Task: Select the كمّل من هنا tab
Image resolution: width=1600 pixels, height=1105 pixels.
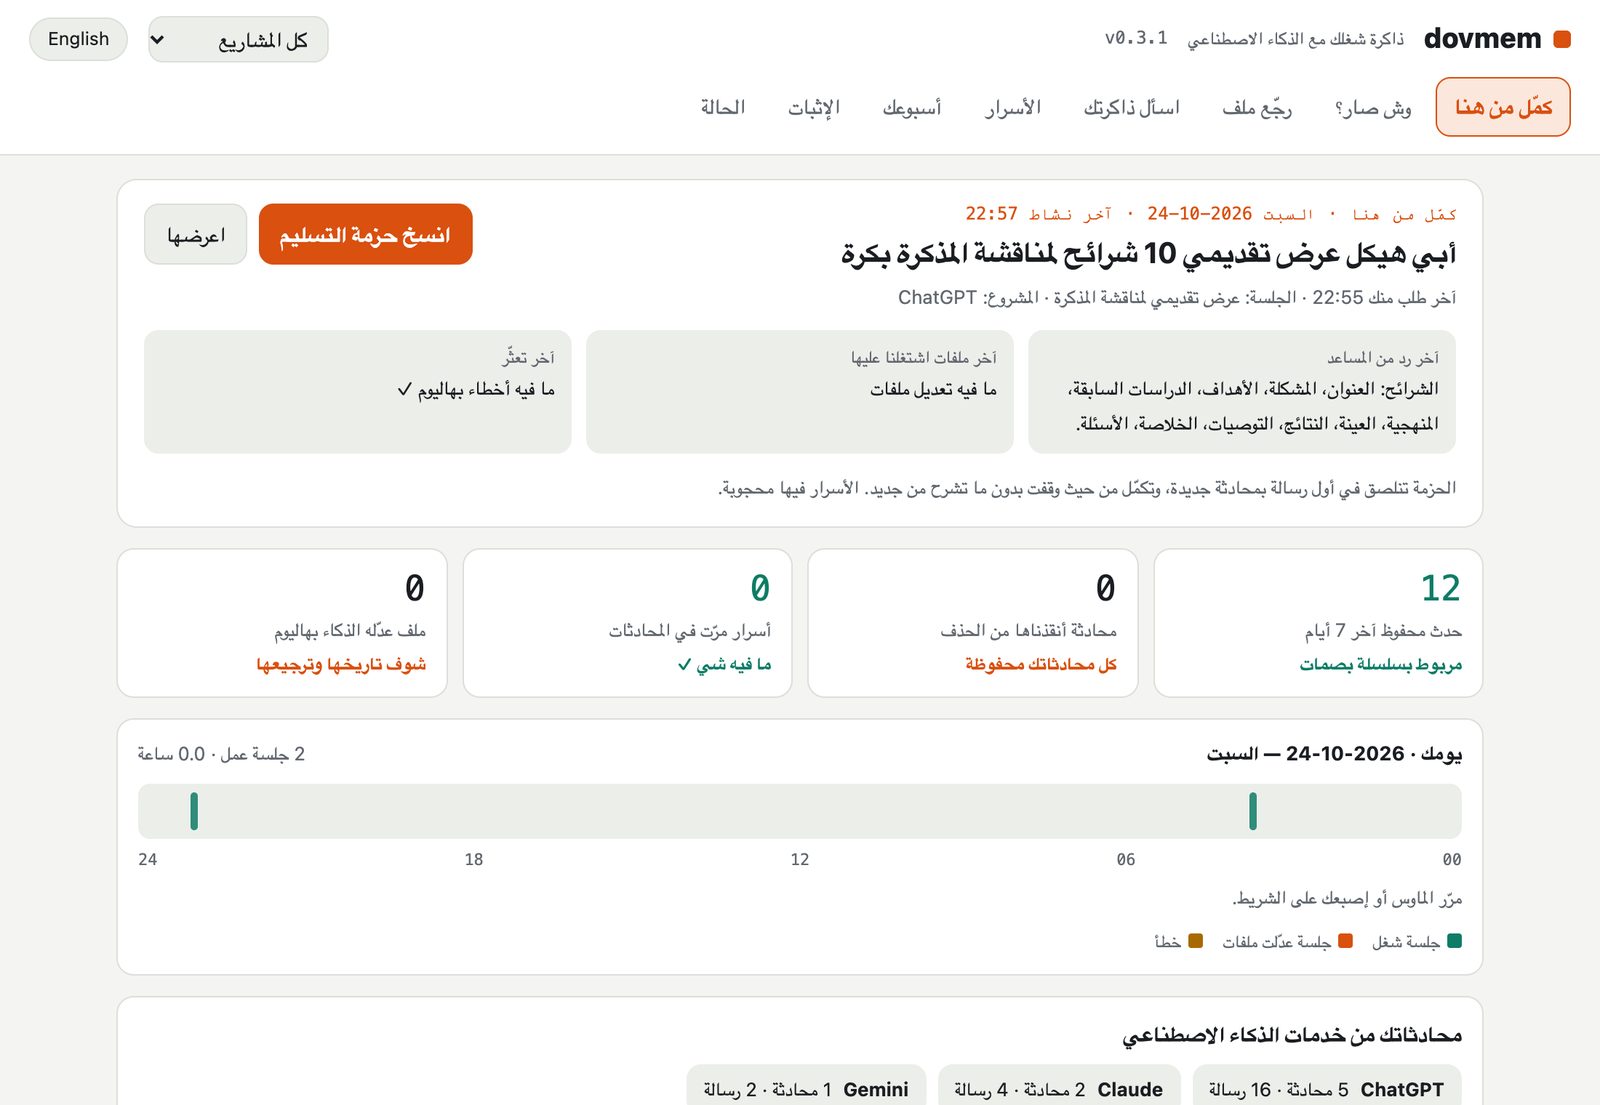Action: tap(1503, 107)
